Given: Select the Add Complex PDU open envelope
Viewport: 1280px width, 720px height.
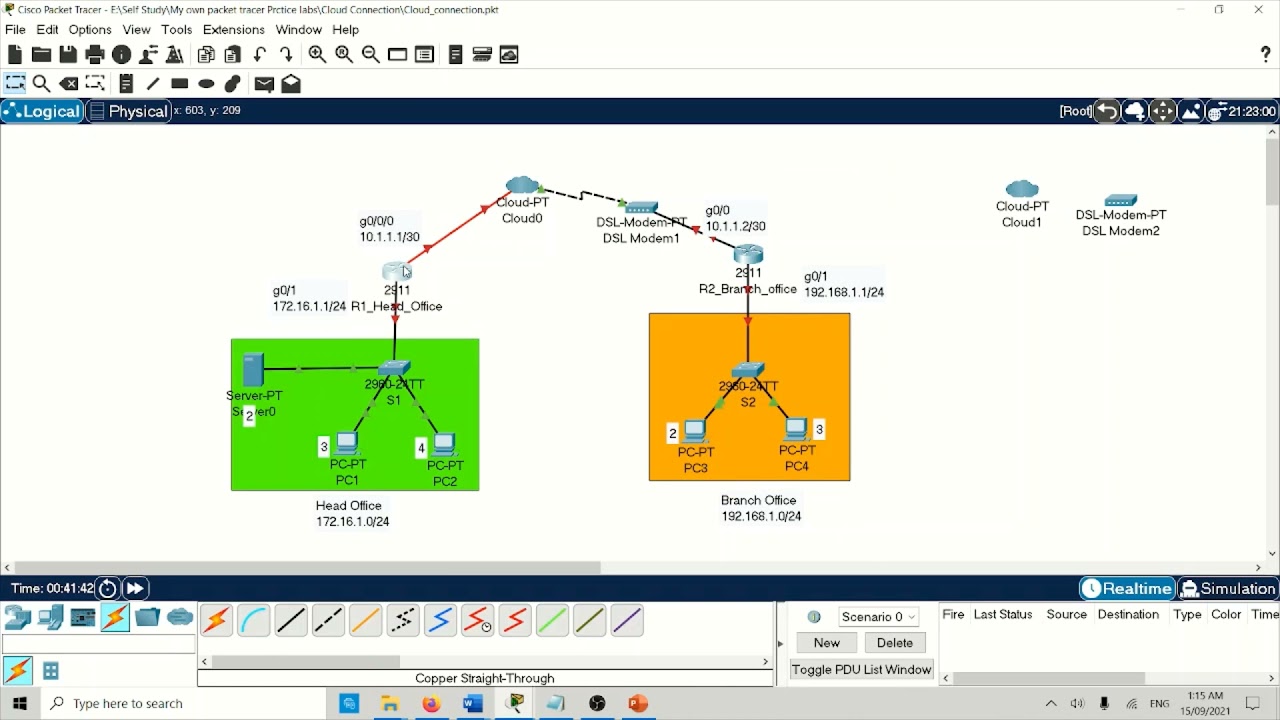Looking at the screenshot, I should coord(291,84).
